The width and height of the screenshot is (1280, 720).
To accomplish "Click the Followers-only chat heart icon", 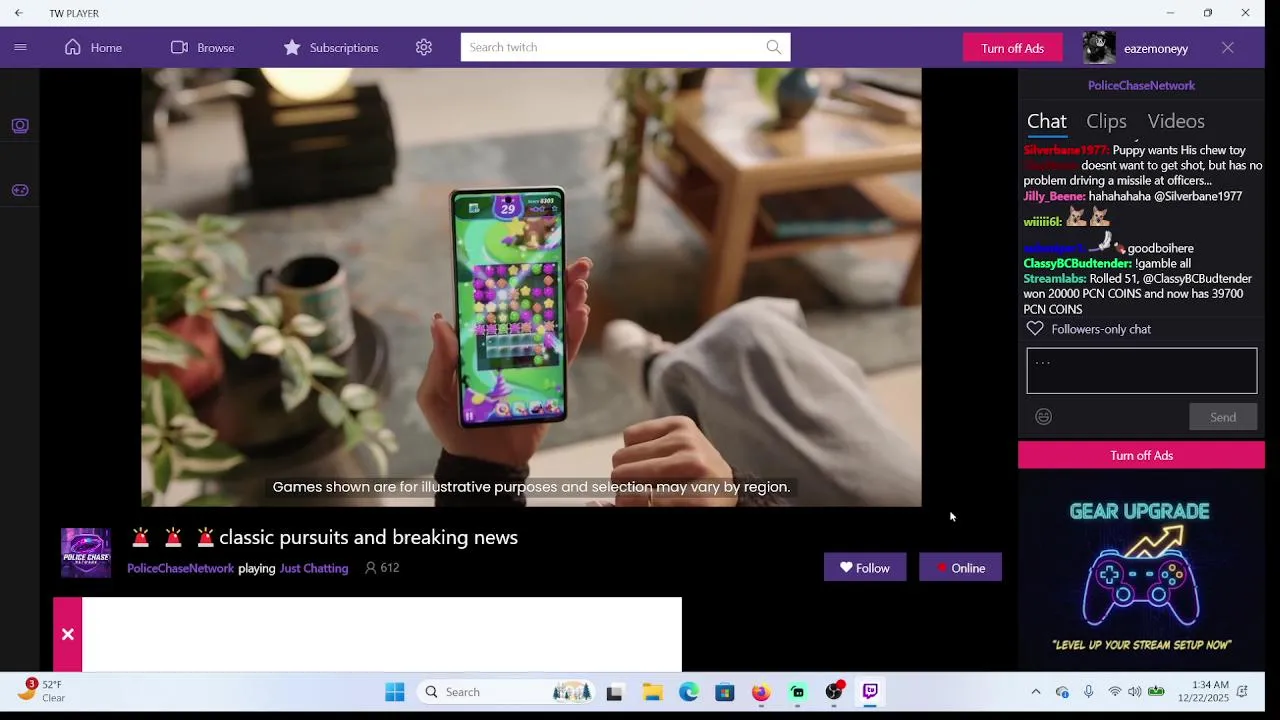I will (1035, 329).
